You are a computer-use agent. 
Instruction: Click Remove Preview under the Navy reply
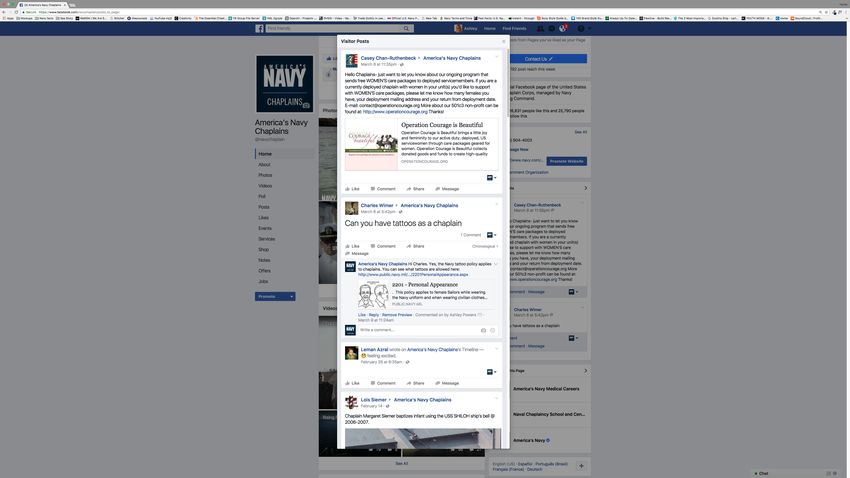click(397, 315)
